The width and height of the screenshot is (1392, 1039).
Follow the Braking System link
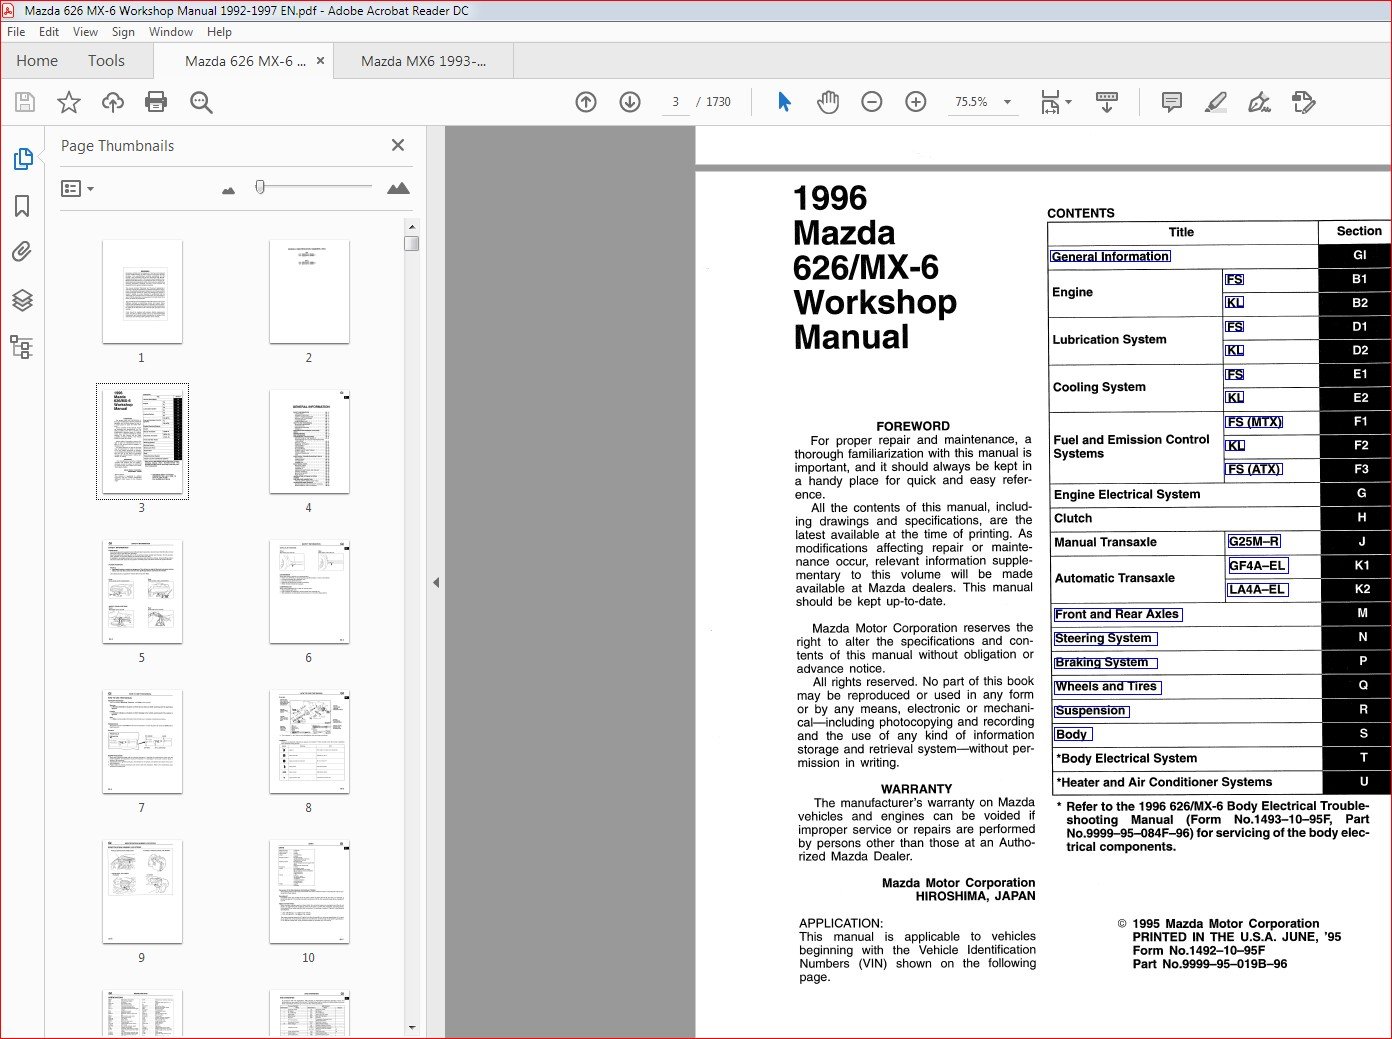pos(1105,662)
